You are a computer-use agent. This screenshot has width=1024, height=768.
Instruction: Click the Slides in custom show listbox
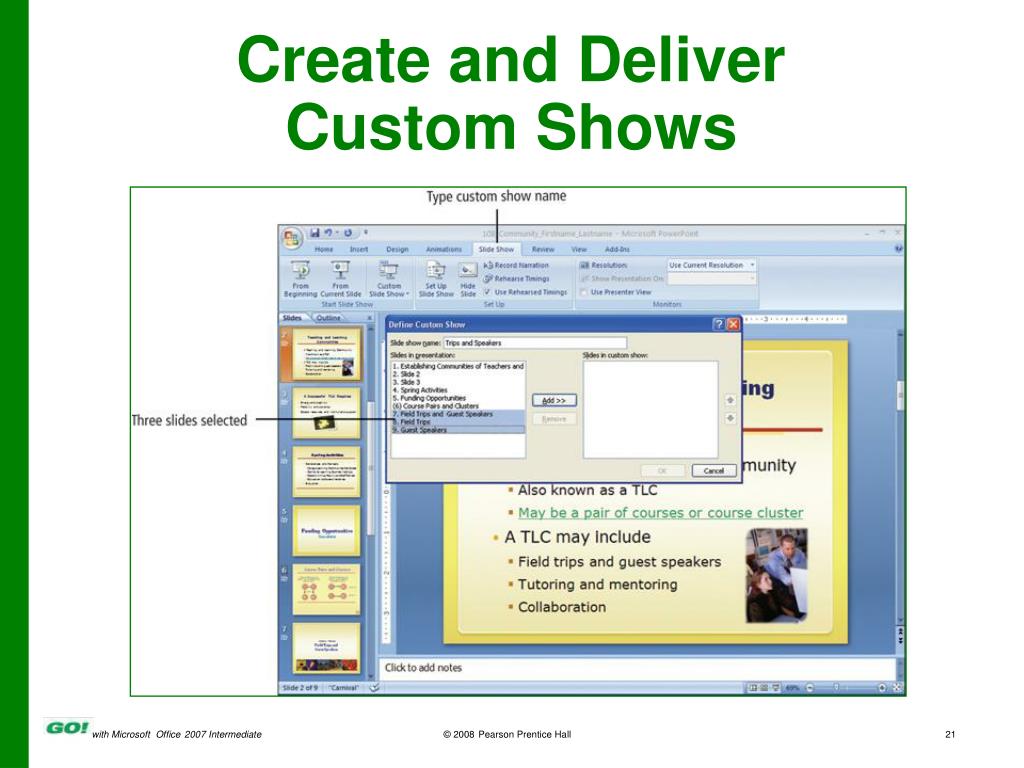[x=650, y=409]
